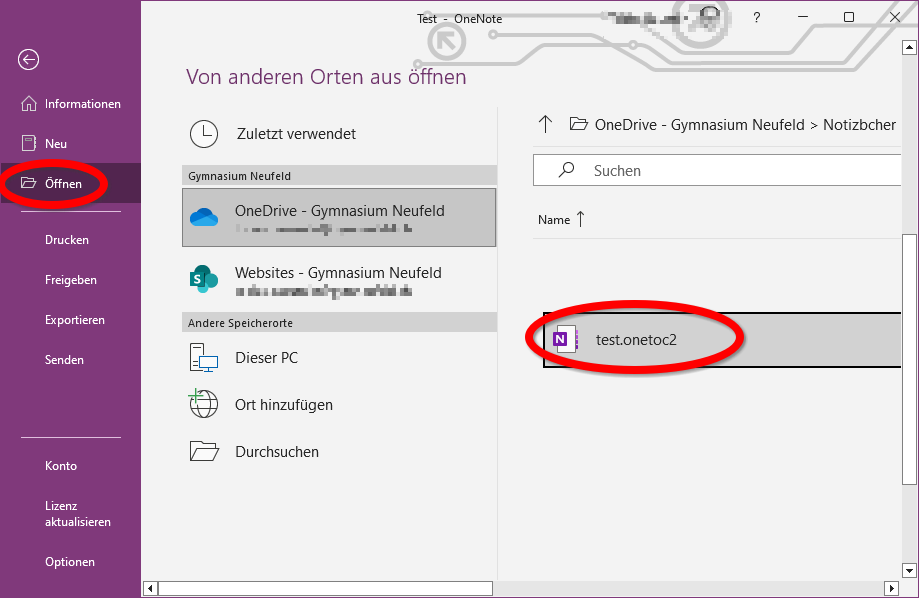This screenshot has height=598, width=919.
Task: Click the clock icon for recent files
Action: [204, 134]
